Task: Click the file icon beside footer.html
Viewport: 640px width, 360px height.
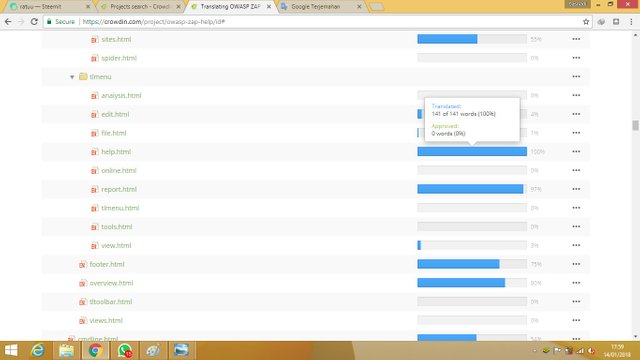Action: [x=83, y=265]
